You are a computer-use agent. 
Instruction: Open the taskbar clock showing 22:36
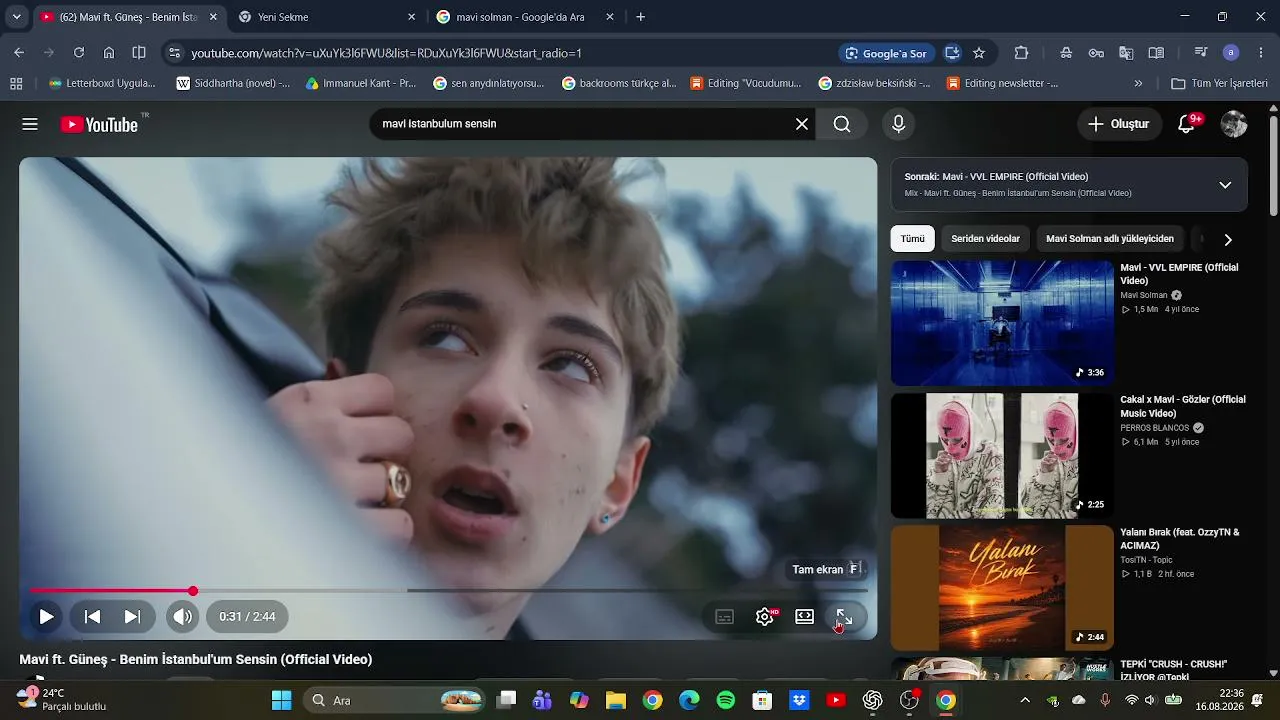click(1219, 700)
